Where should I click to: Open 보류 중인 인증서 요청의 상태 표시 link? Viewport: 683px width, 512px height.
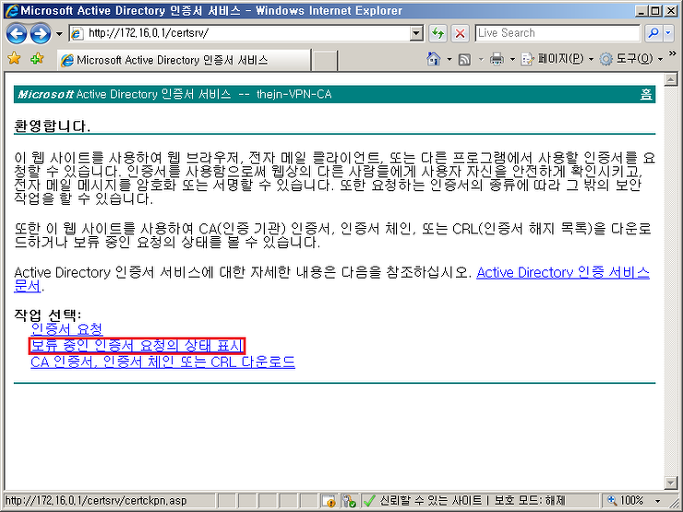click(x=136, y=346)
